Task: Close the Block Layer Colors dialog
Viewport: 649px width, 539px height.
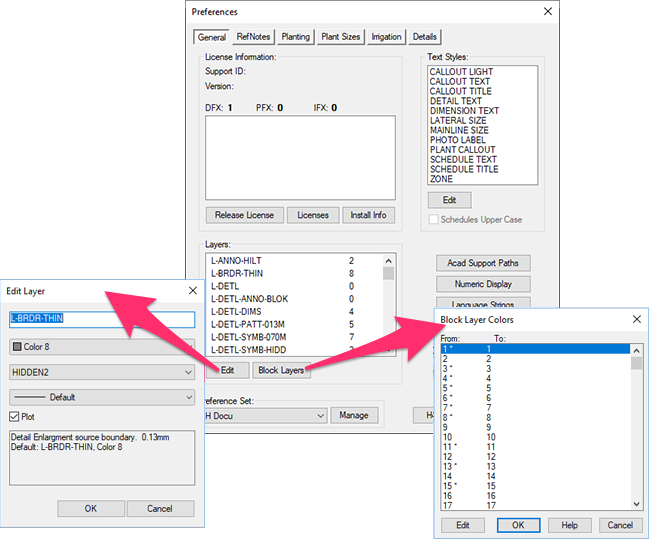Action: click(637, 319)
